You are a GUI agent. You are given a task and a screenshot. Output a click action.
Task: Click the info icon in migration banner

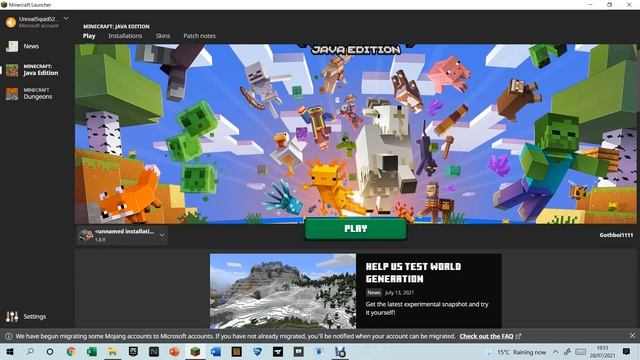8,336
